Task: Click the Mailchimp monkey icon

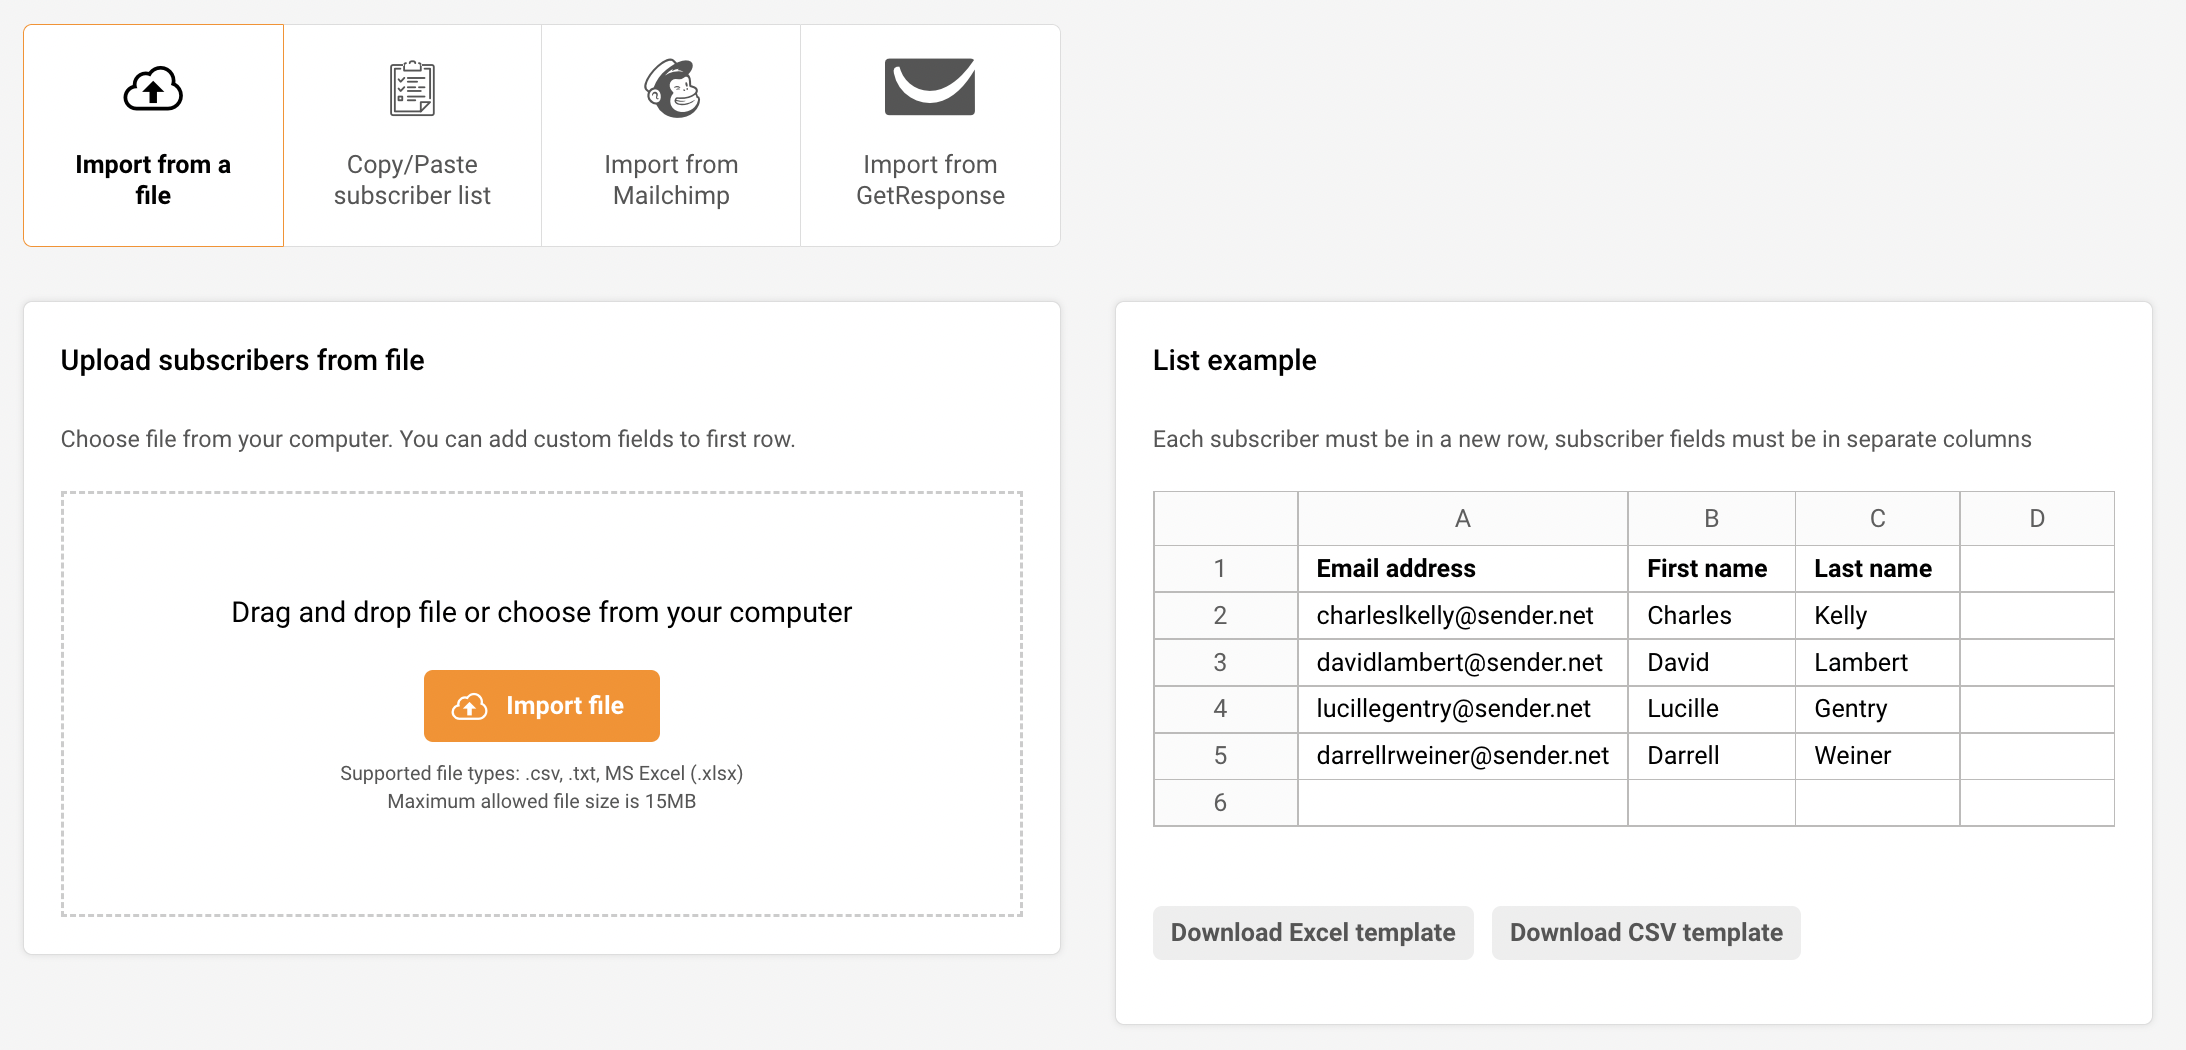Action: (x=671, y=88)
